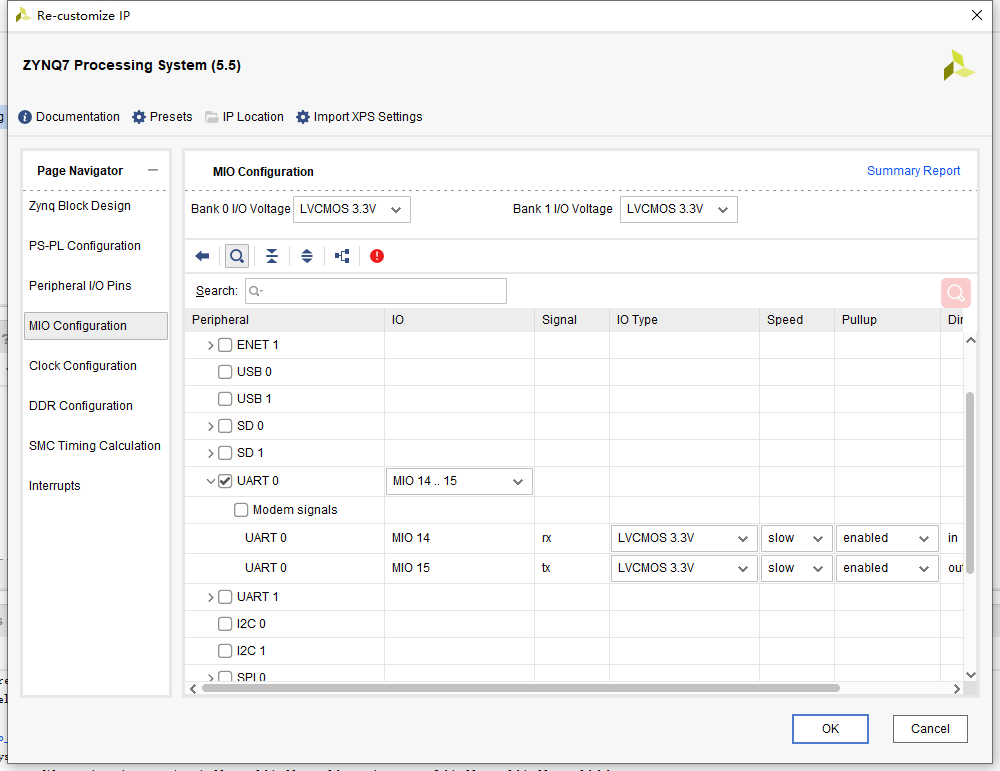This screenshot has height=771, width=1000.
Task: Collapse the UART 0 tree node
Action: point(210,481)
